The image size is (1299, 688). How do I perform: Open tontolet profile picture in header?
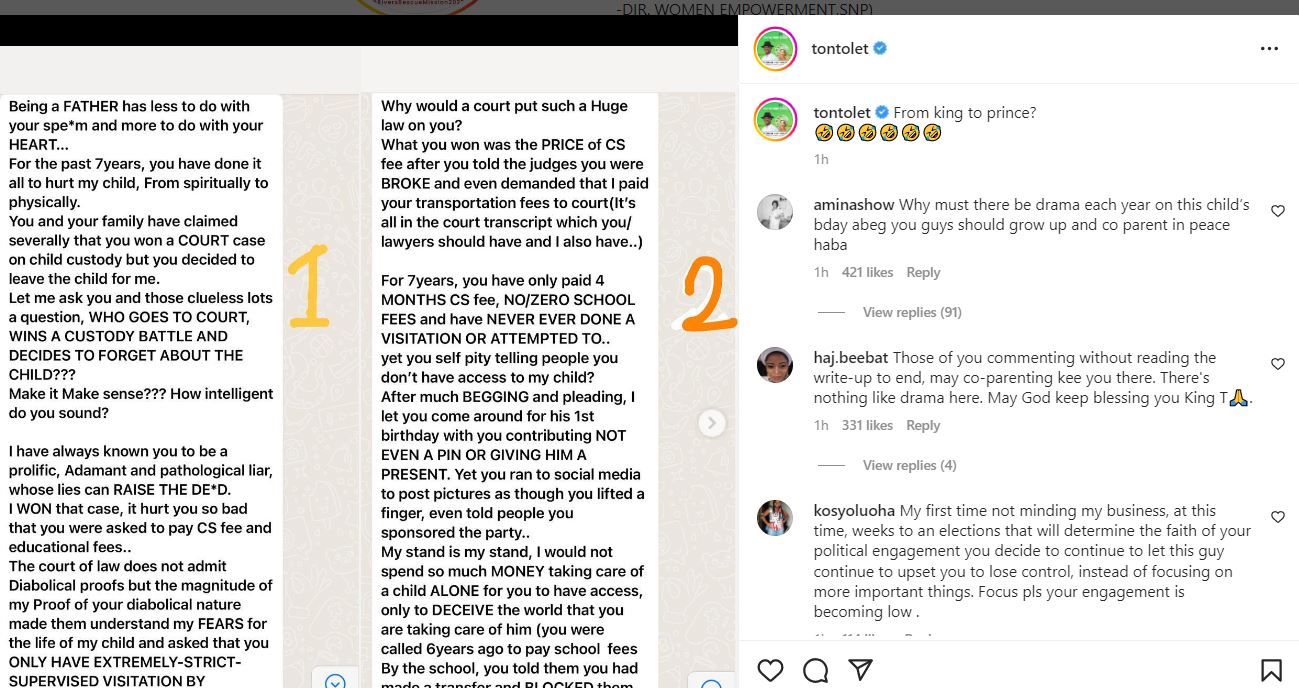tap(774, 49)
